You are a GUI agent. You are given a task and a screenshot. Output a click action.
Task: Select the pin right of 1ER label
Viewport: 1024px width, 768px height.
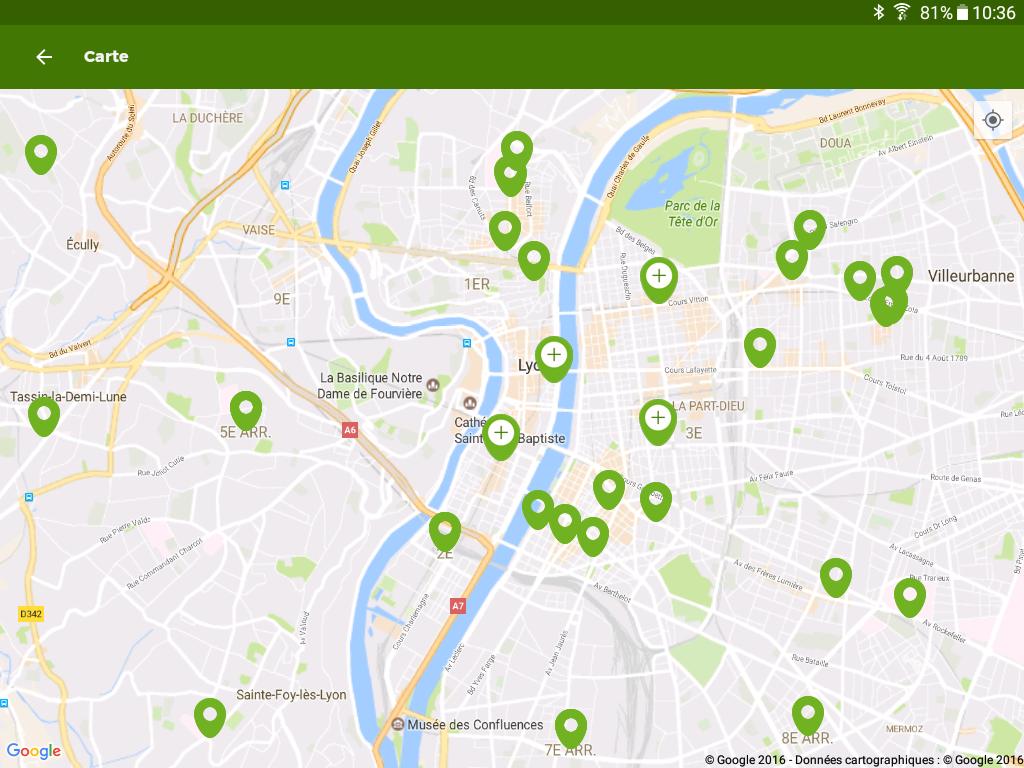pos(534,261)
